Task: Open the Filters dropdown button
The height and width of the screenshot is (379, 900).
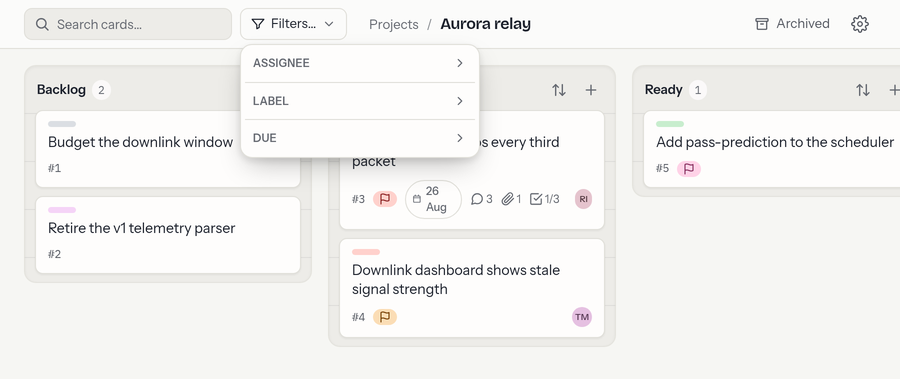Action: click(293, 24)
